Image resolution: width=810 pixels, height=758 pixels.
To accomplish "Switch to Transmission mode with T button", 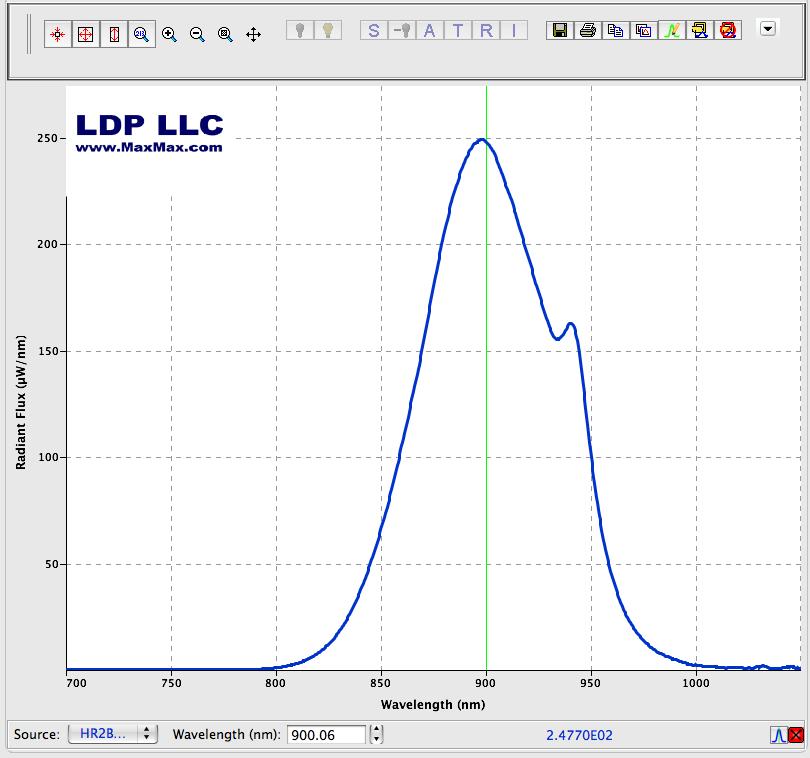I will point(458,30).
